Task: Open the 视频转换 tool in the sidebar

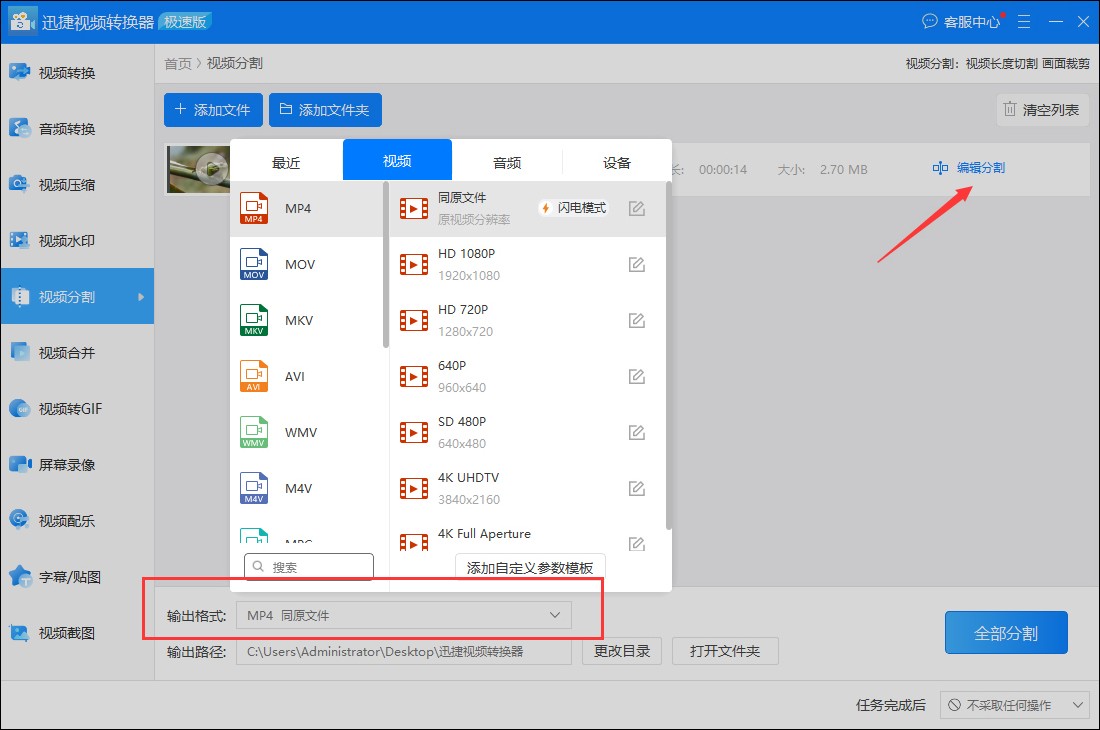Action: click(77, 72)
